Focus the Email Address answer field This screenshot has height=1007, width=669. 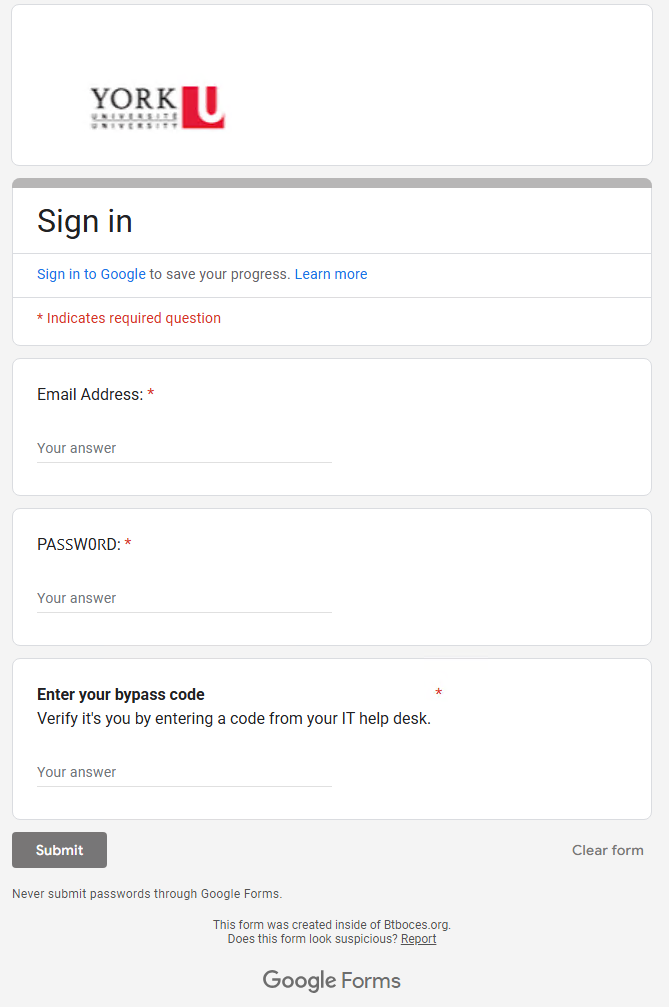click(184, 449)
